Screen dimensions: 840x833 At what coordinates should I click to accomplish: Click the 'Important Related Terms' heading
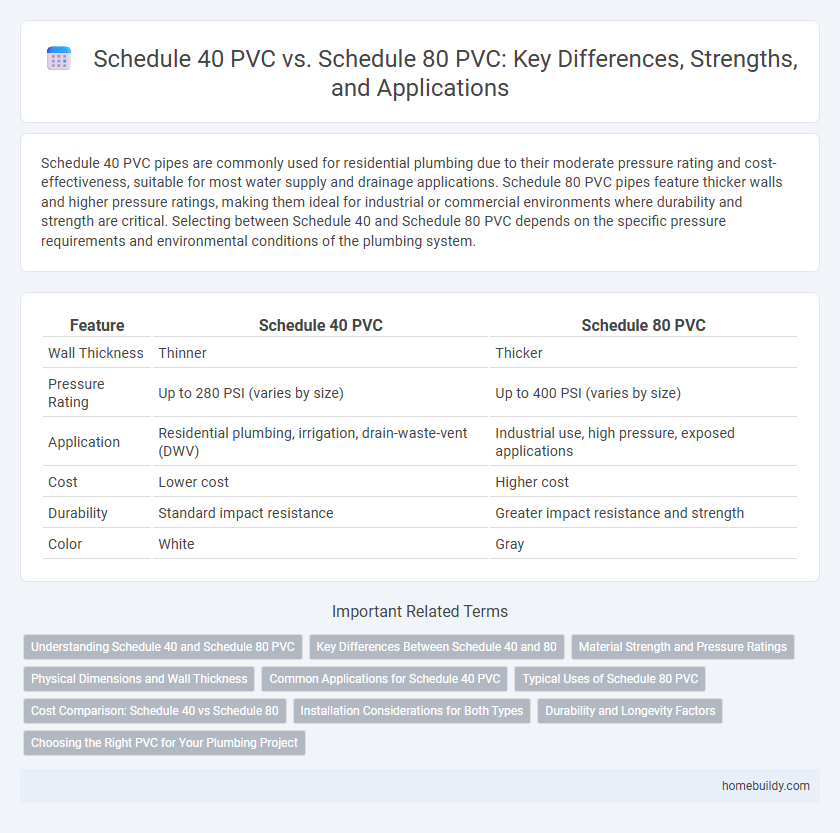point(420,611)
